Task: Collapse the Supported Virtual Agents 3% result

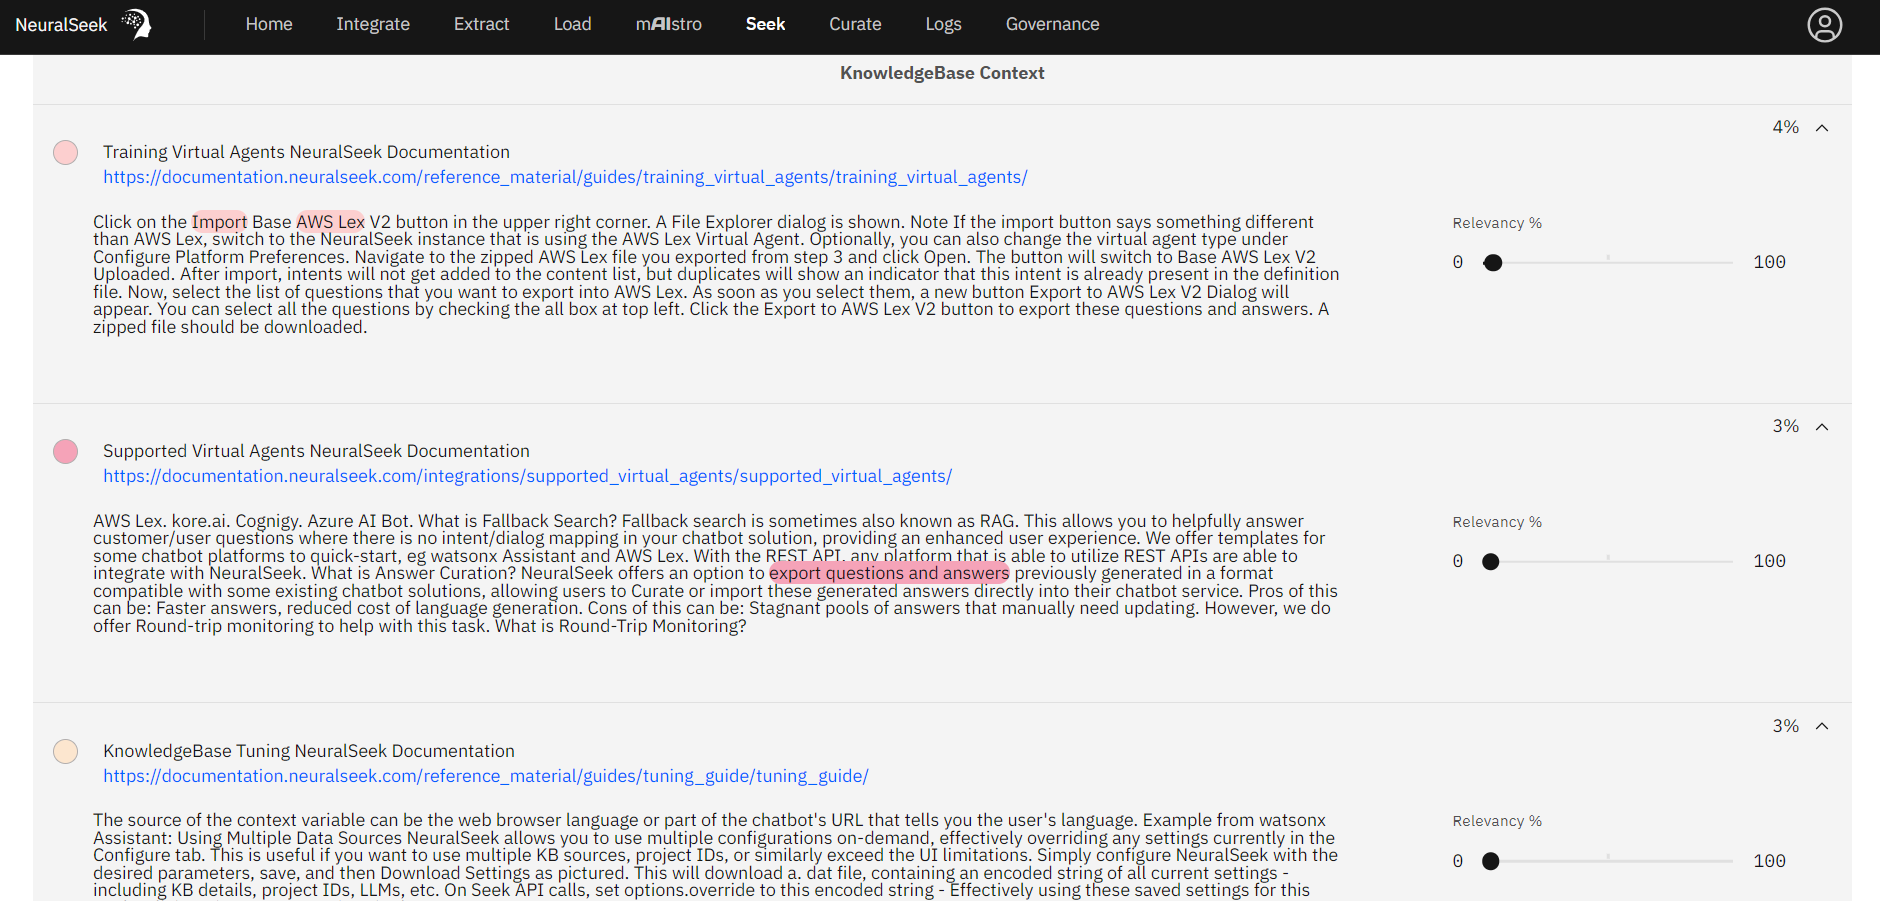Action: (1822, 427)
